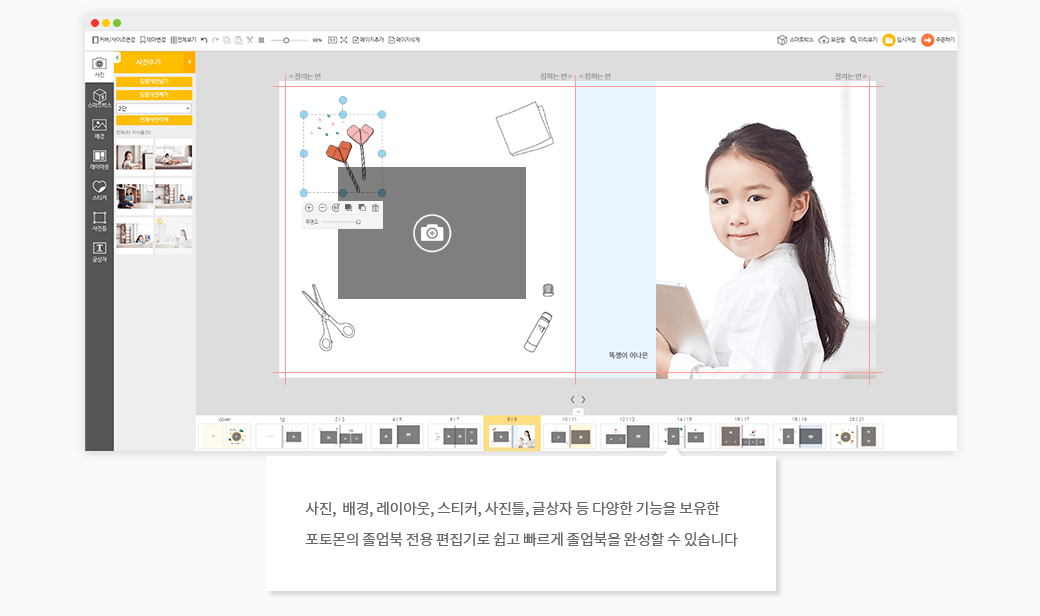Viewport: 1040px width, 616px height.
Task: Open the 레이아웃 (layout) sidebar panel
Action: 99,159
